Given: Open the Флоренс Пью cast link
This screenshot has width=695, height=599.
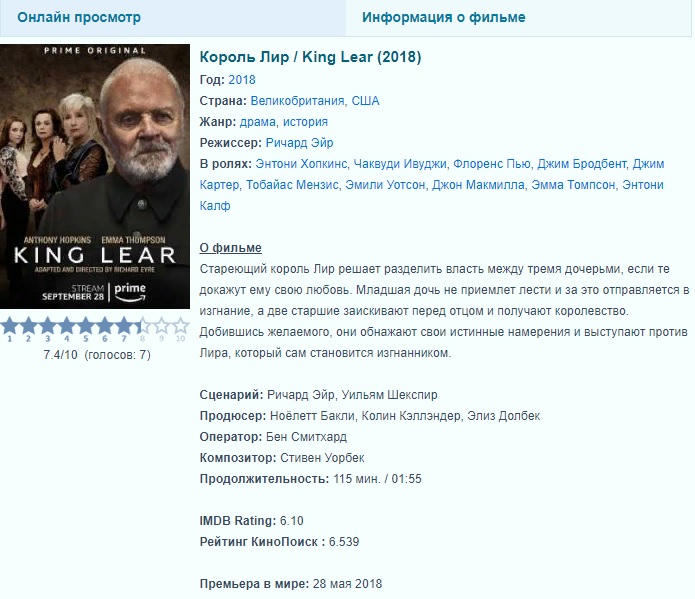Looking at the screenshot, I should 492,164.
